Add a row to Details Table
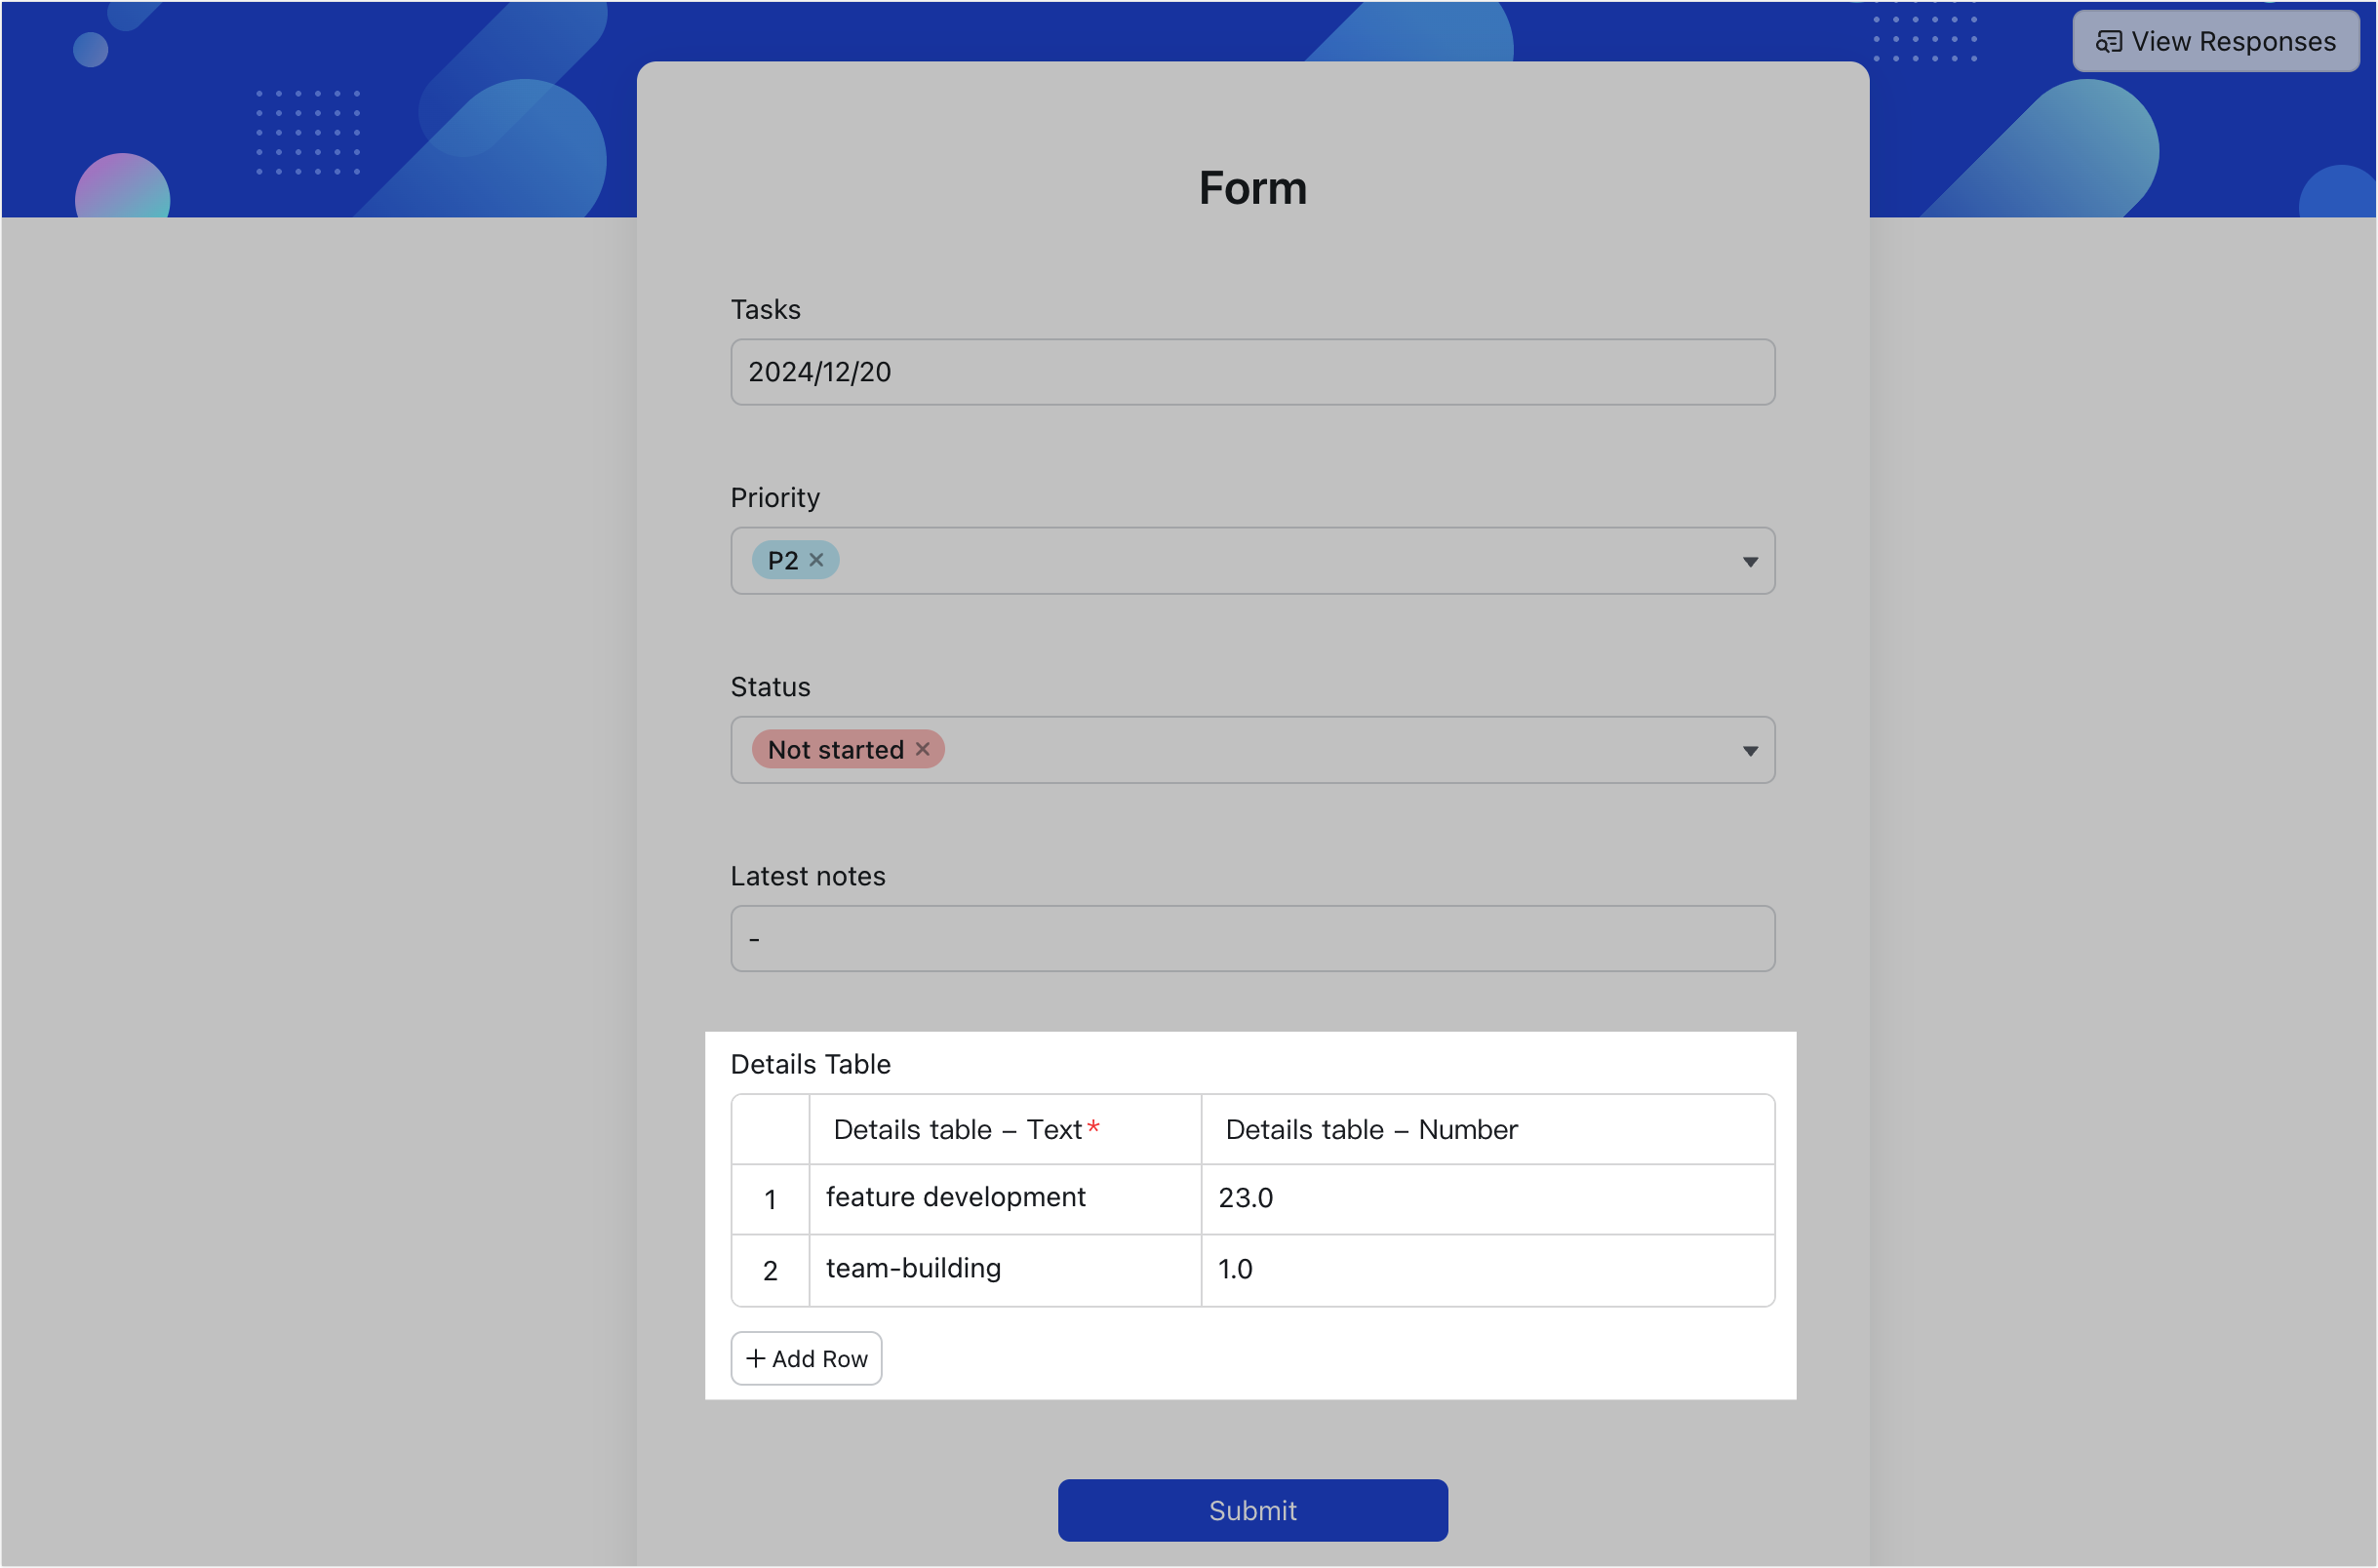 click(x=806, y=1359)
